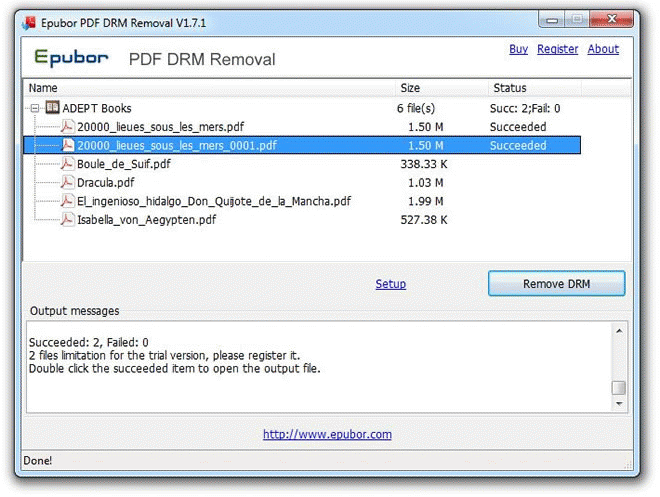Minimize the Epubor window
The image size is (660, 497).
(552, 19)
